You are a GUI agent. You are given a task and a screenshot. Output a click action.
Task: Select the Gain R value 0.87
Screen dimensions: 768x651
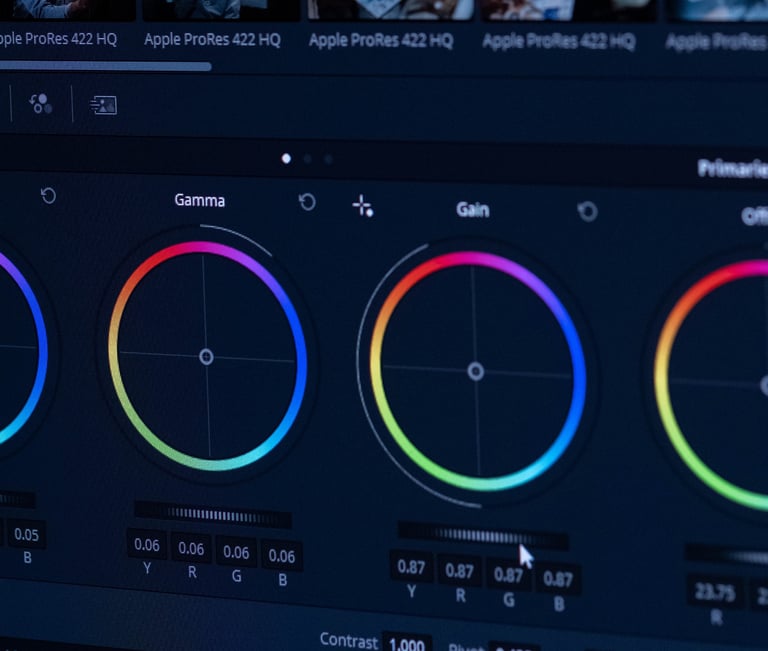[459, 571]
